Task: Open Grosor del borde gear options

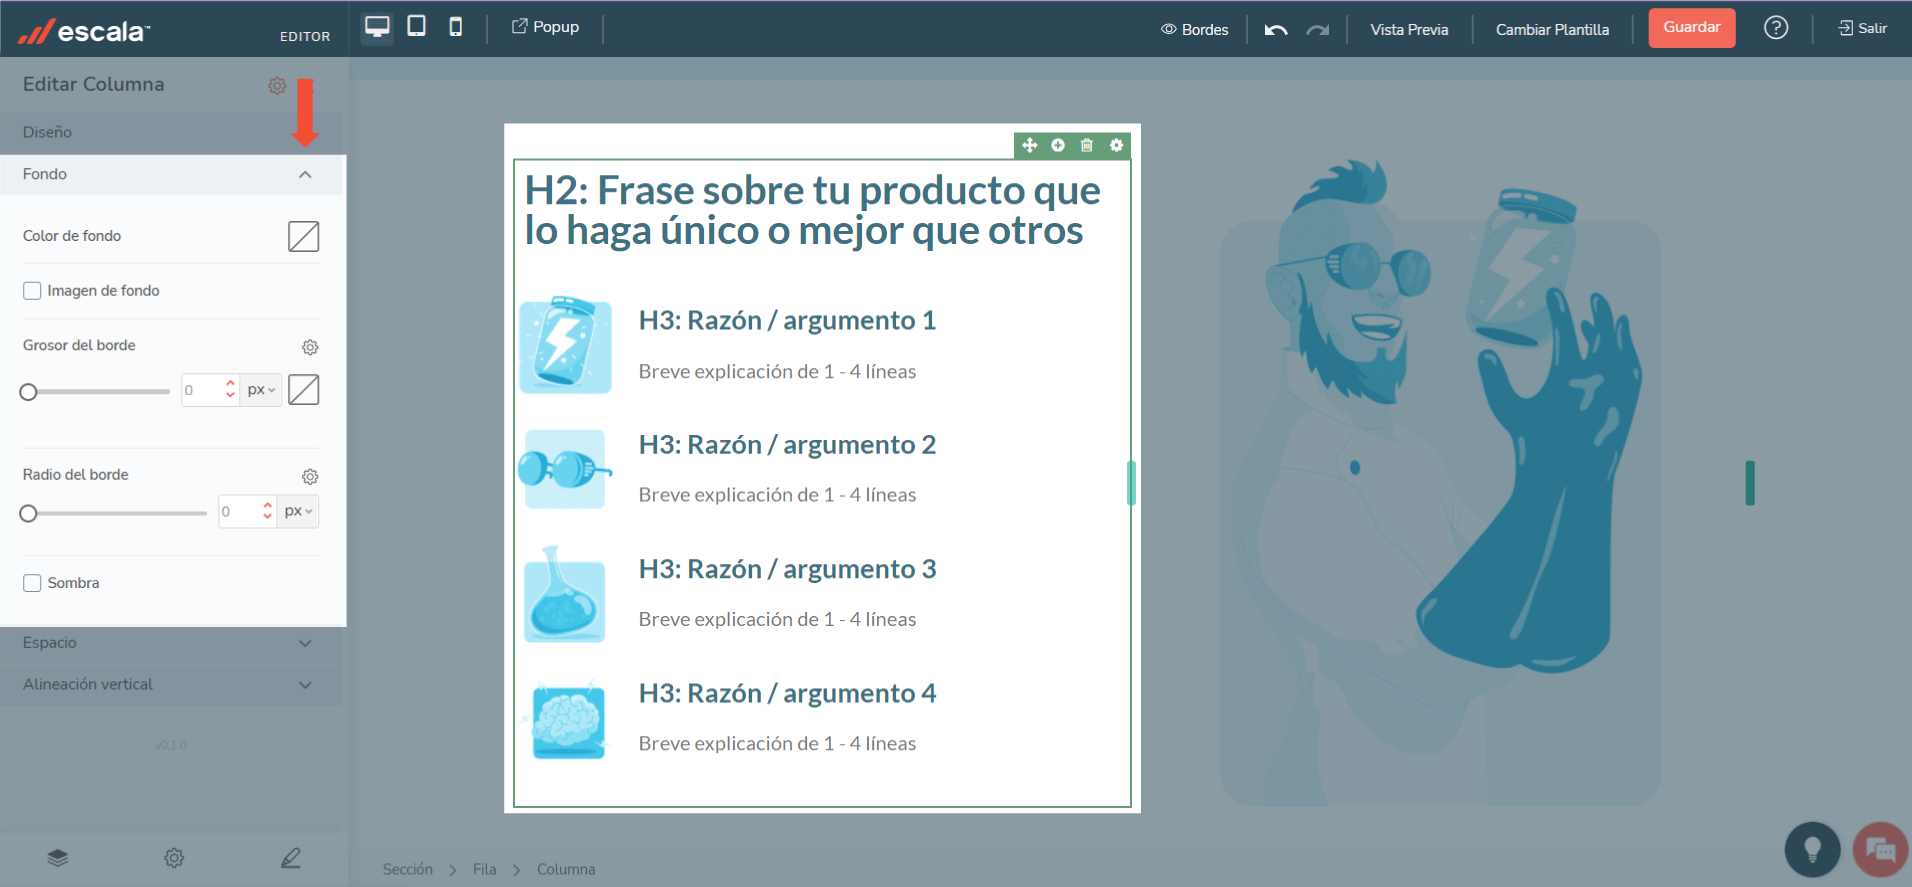Action: tap(310, 347)
